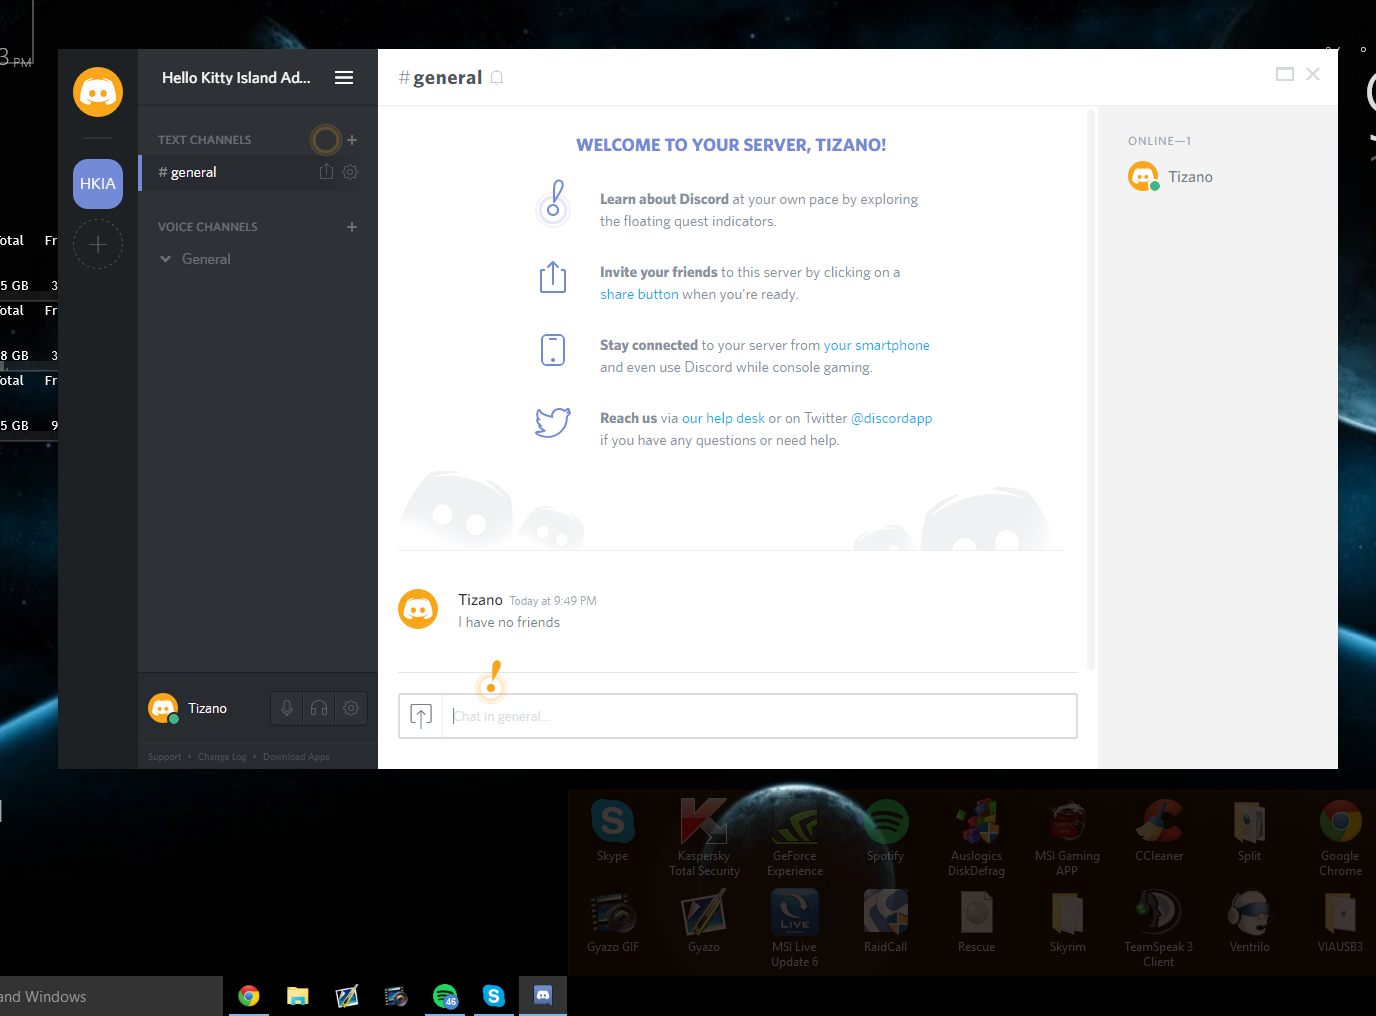Add a new server with plus circle
The height and width of the screenshot is (1016, 1376).
click(98, 244)
